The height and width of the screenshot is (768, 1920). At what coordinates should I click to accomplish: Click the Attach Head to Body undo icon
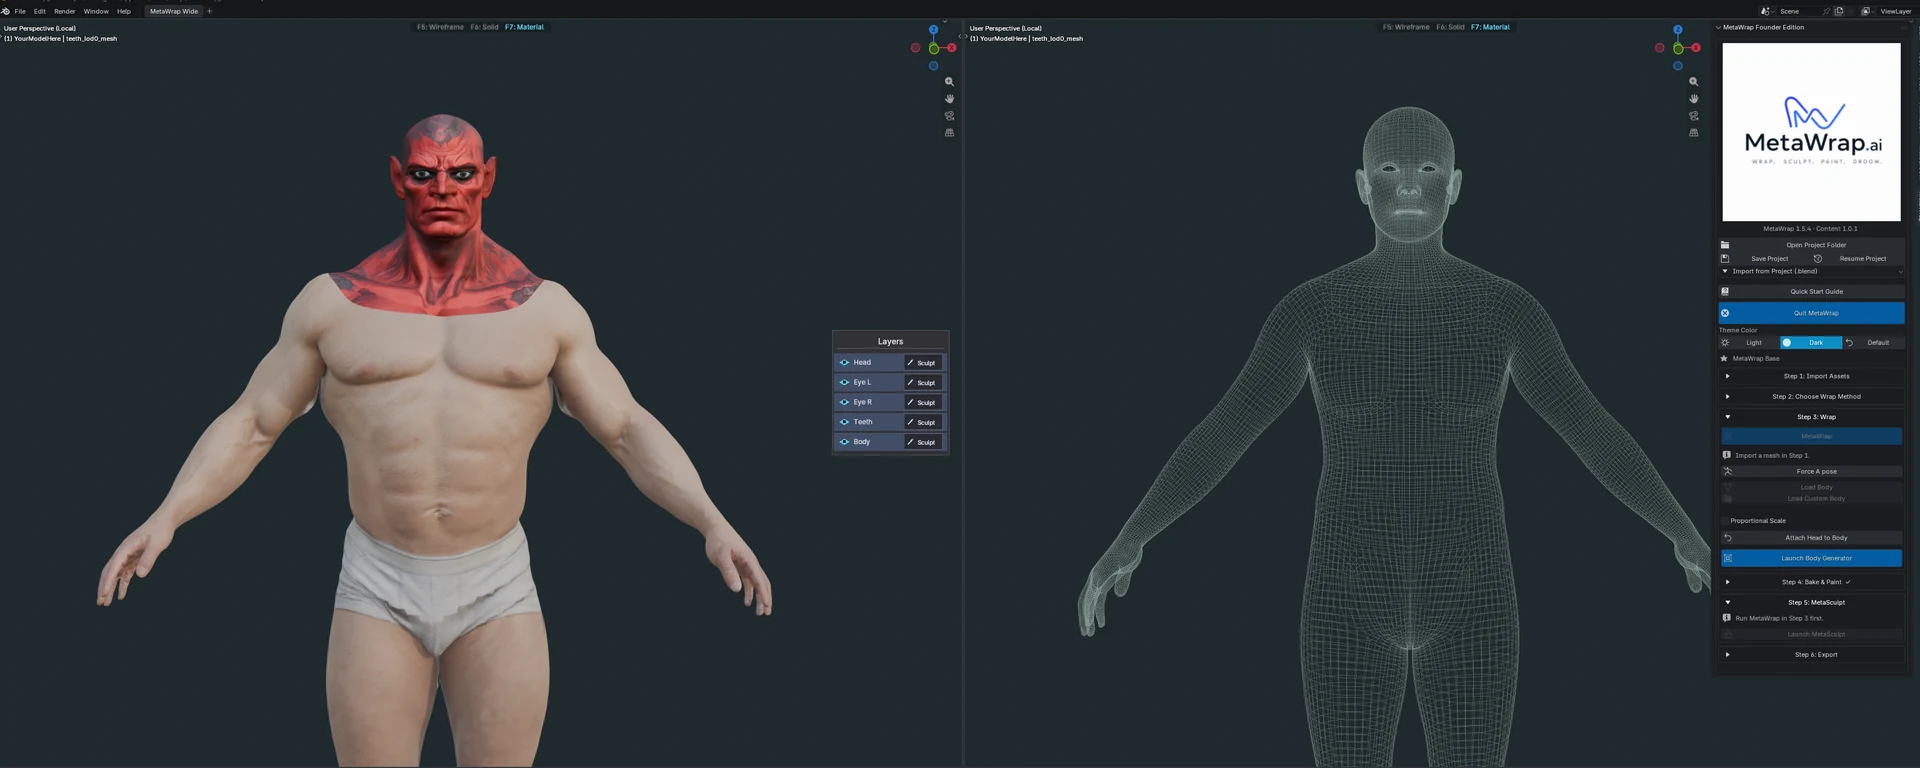(x=1727, y=538)
